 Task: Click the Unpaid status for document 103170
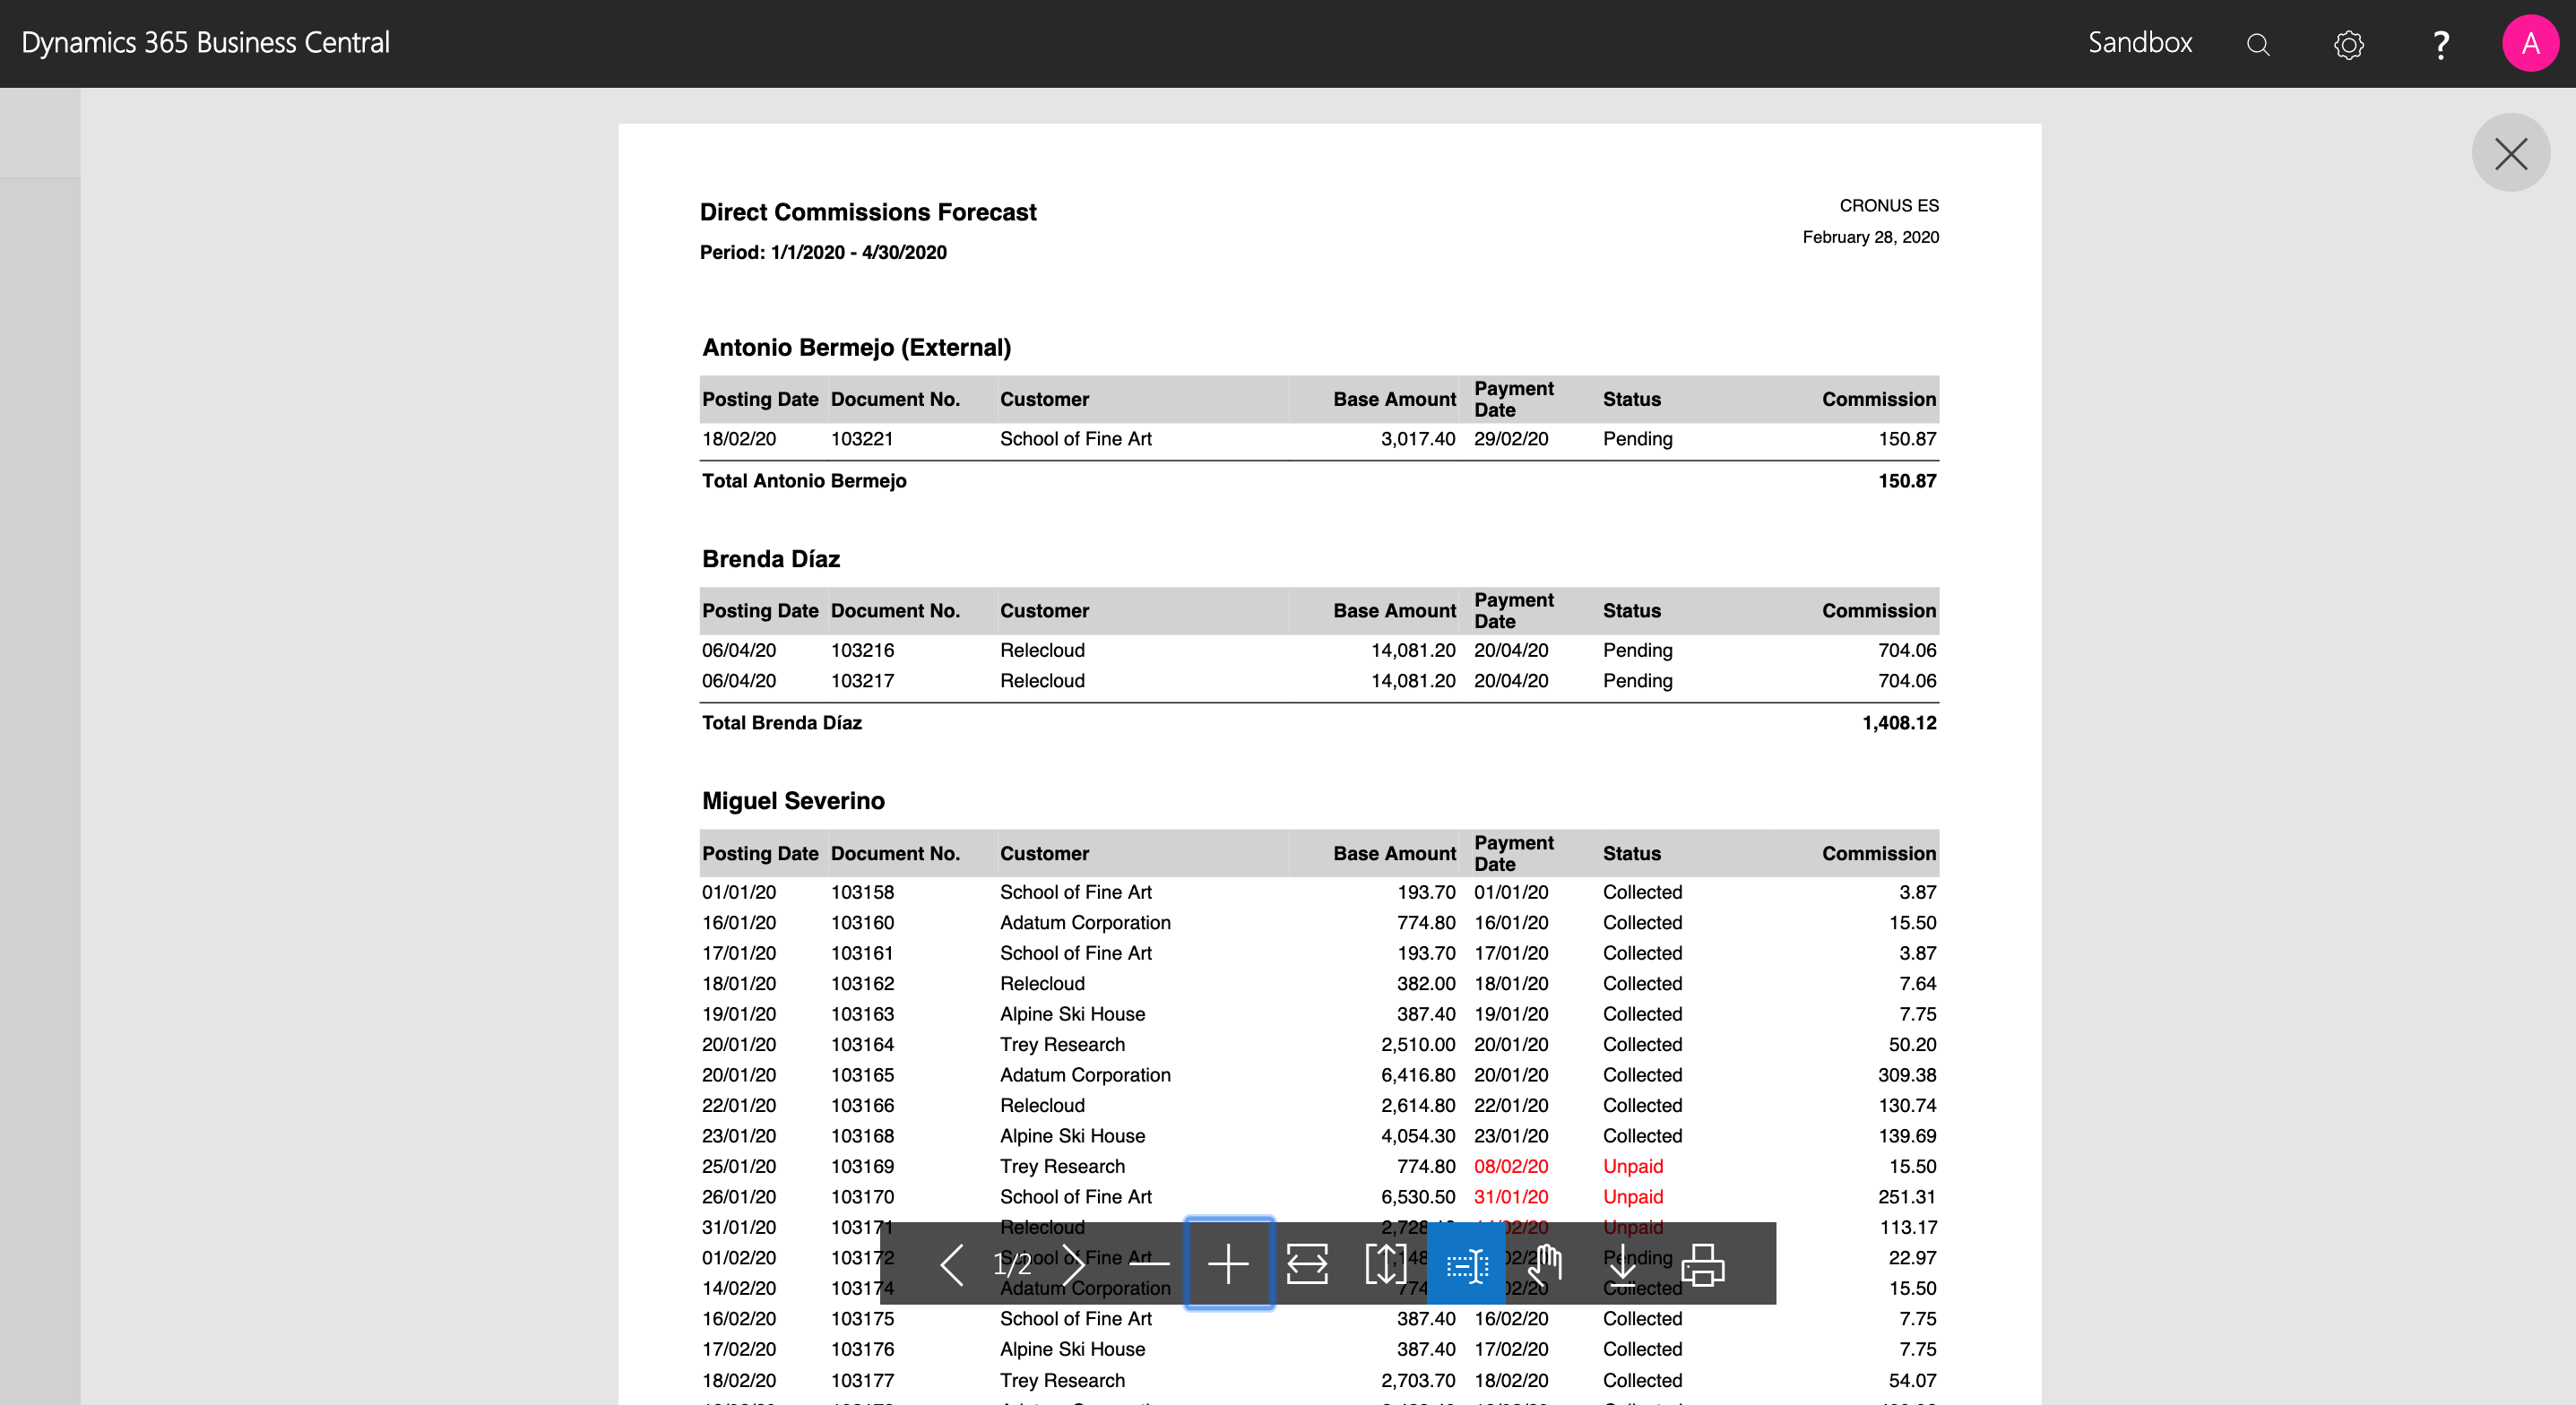point(1632,1196)
